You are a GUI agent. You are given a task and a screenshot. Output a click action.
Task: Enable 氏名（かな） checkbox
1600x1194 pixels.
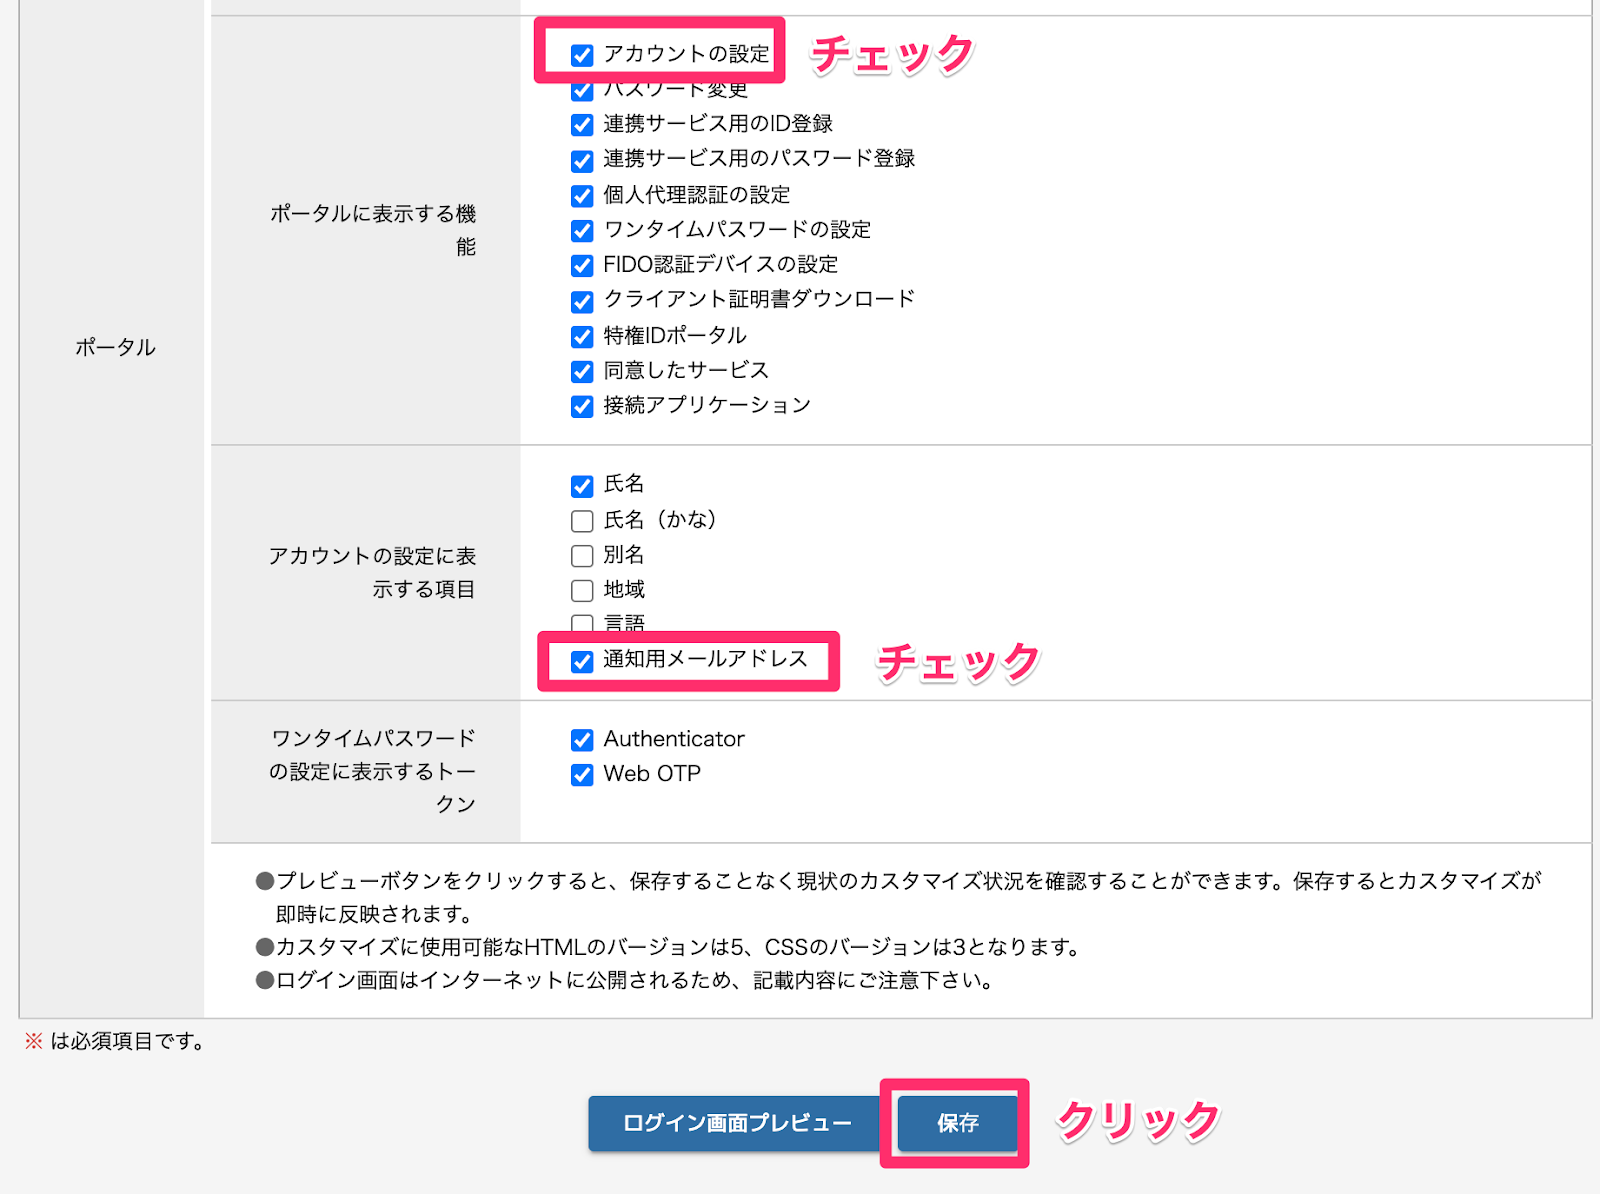click(582, 521)
